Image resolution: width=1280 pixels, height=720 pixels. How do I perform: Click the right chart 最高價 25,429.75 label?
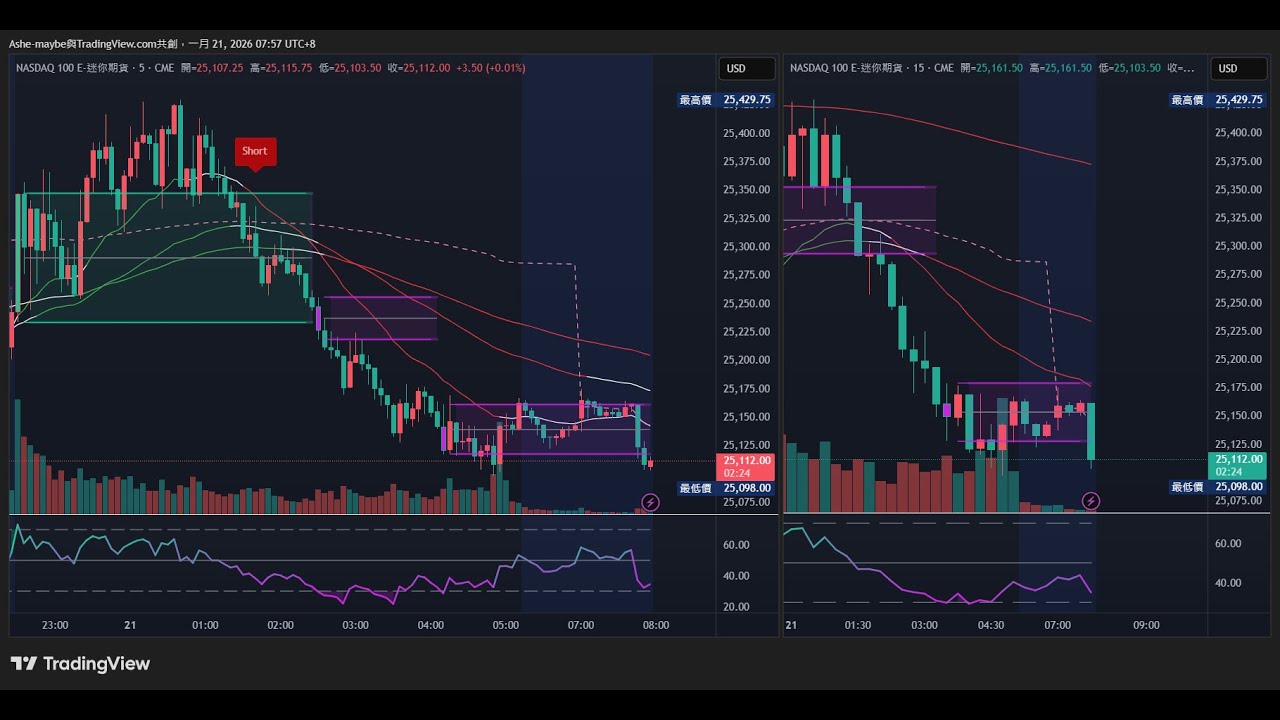(x=1218, y=100)
